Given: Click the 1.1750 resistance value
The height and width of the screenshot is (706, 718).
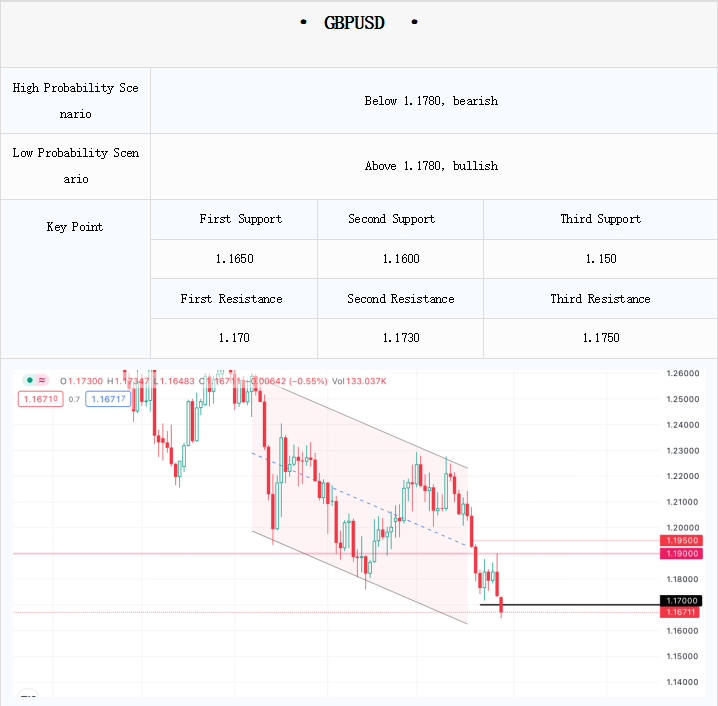Looking at the screenshot, I should coord(601,338).
